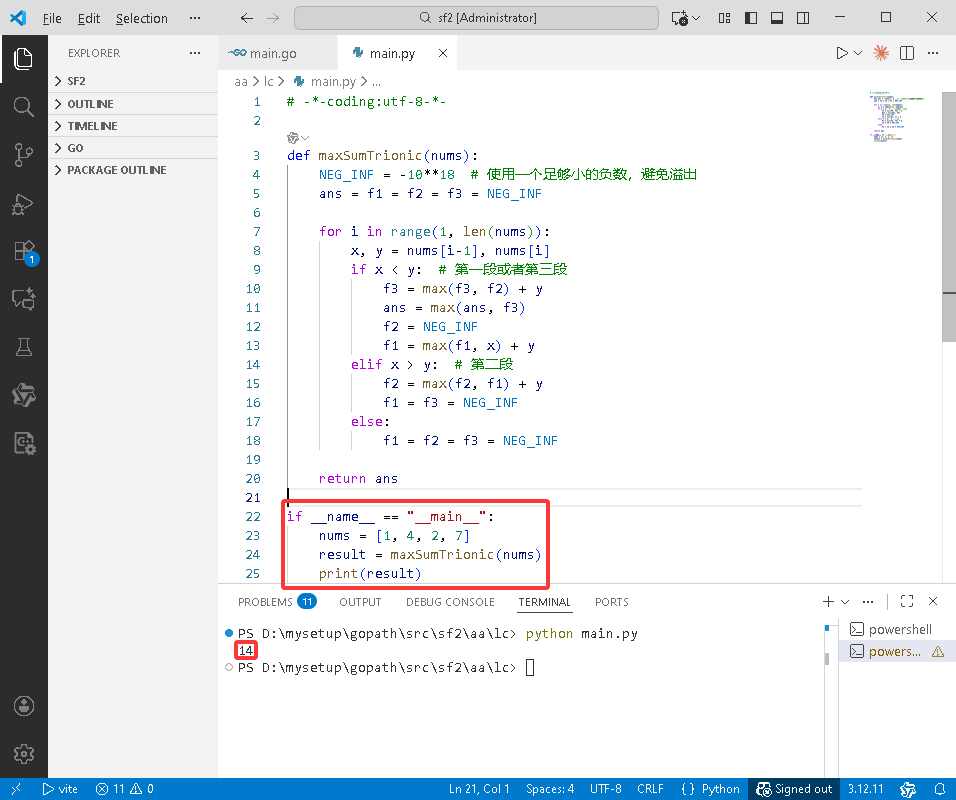Expand the PACKAGE OUTLINE section
This screenshot has width=956, height=800.
[x=133, y=170]
